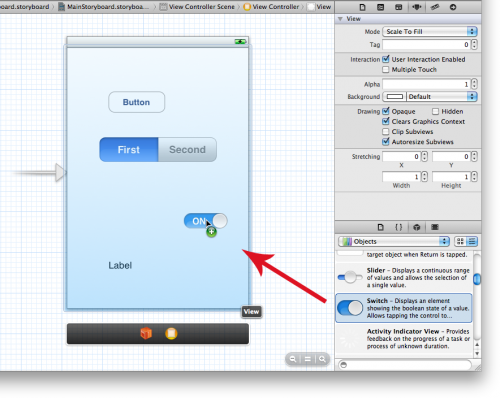Switch library to list view
The width and height of the screenshot is (500, 398).
tap(472, 241)
